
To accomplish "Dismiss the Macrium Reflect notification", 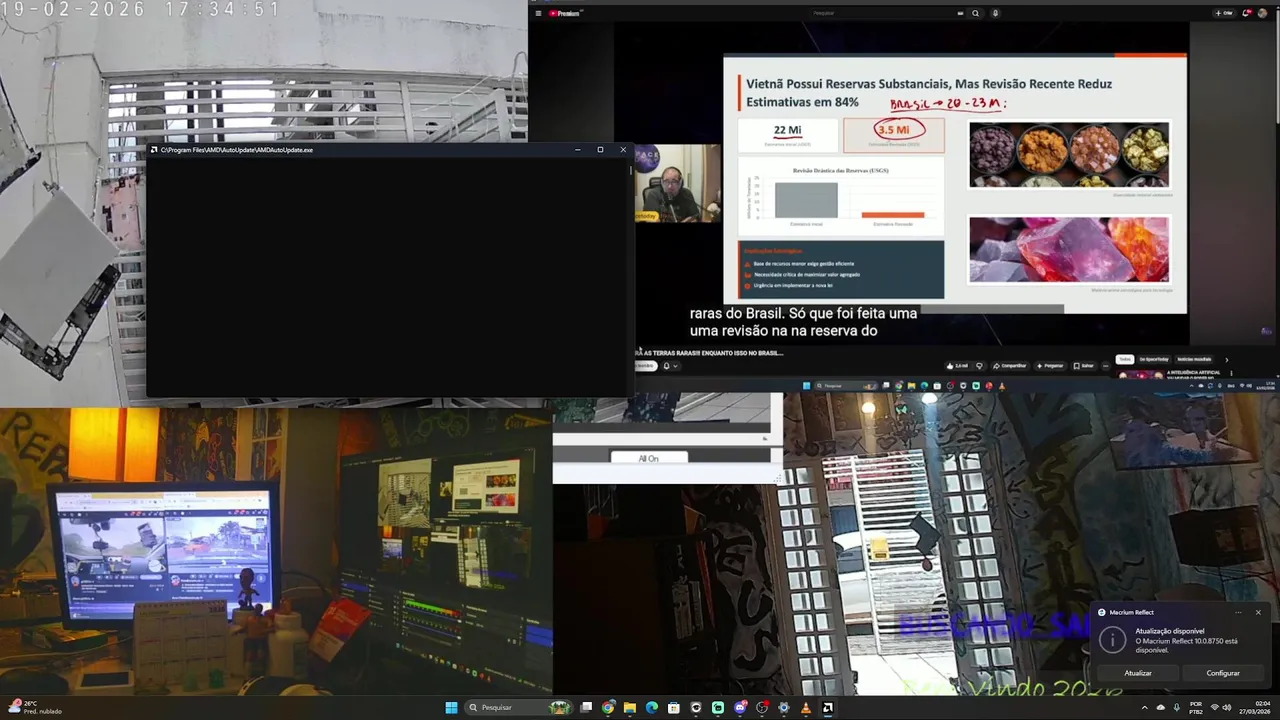I will click(1258, 612).
